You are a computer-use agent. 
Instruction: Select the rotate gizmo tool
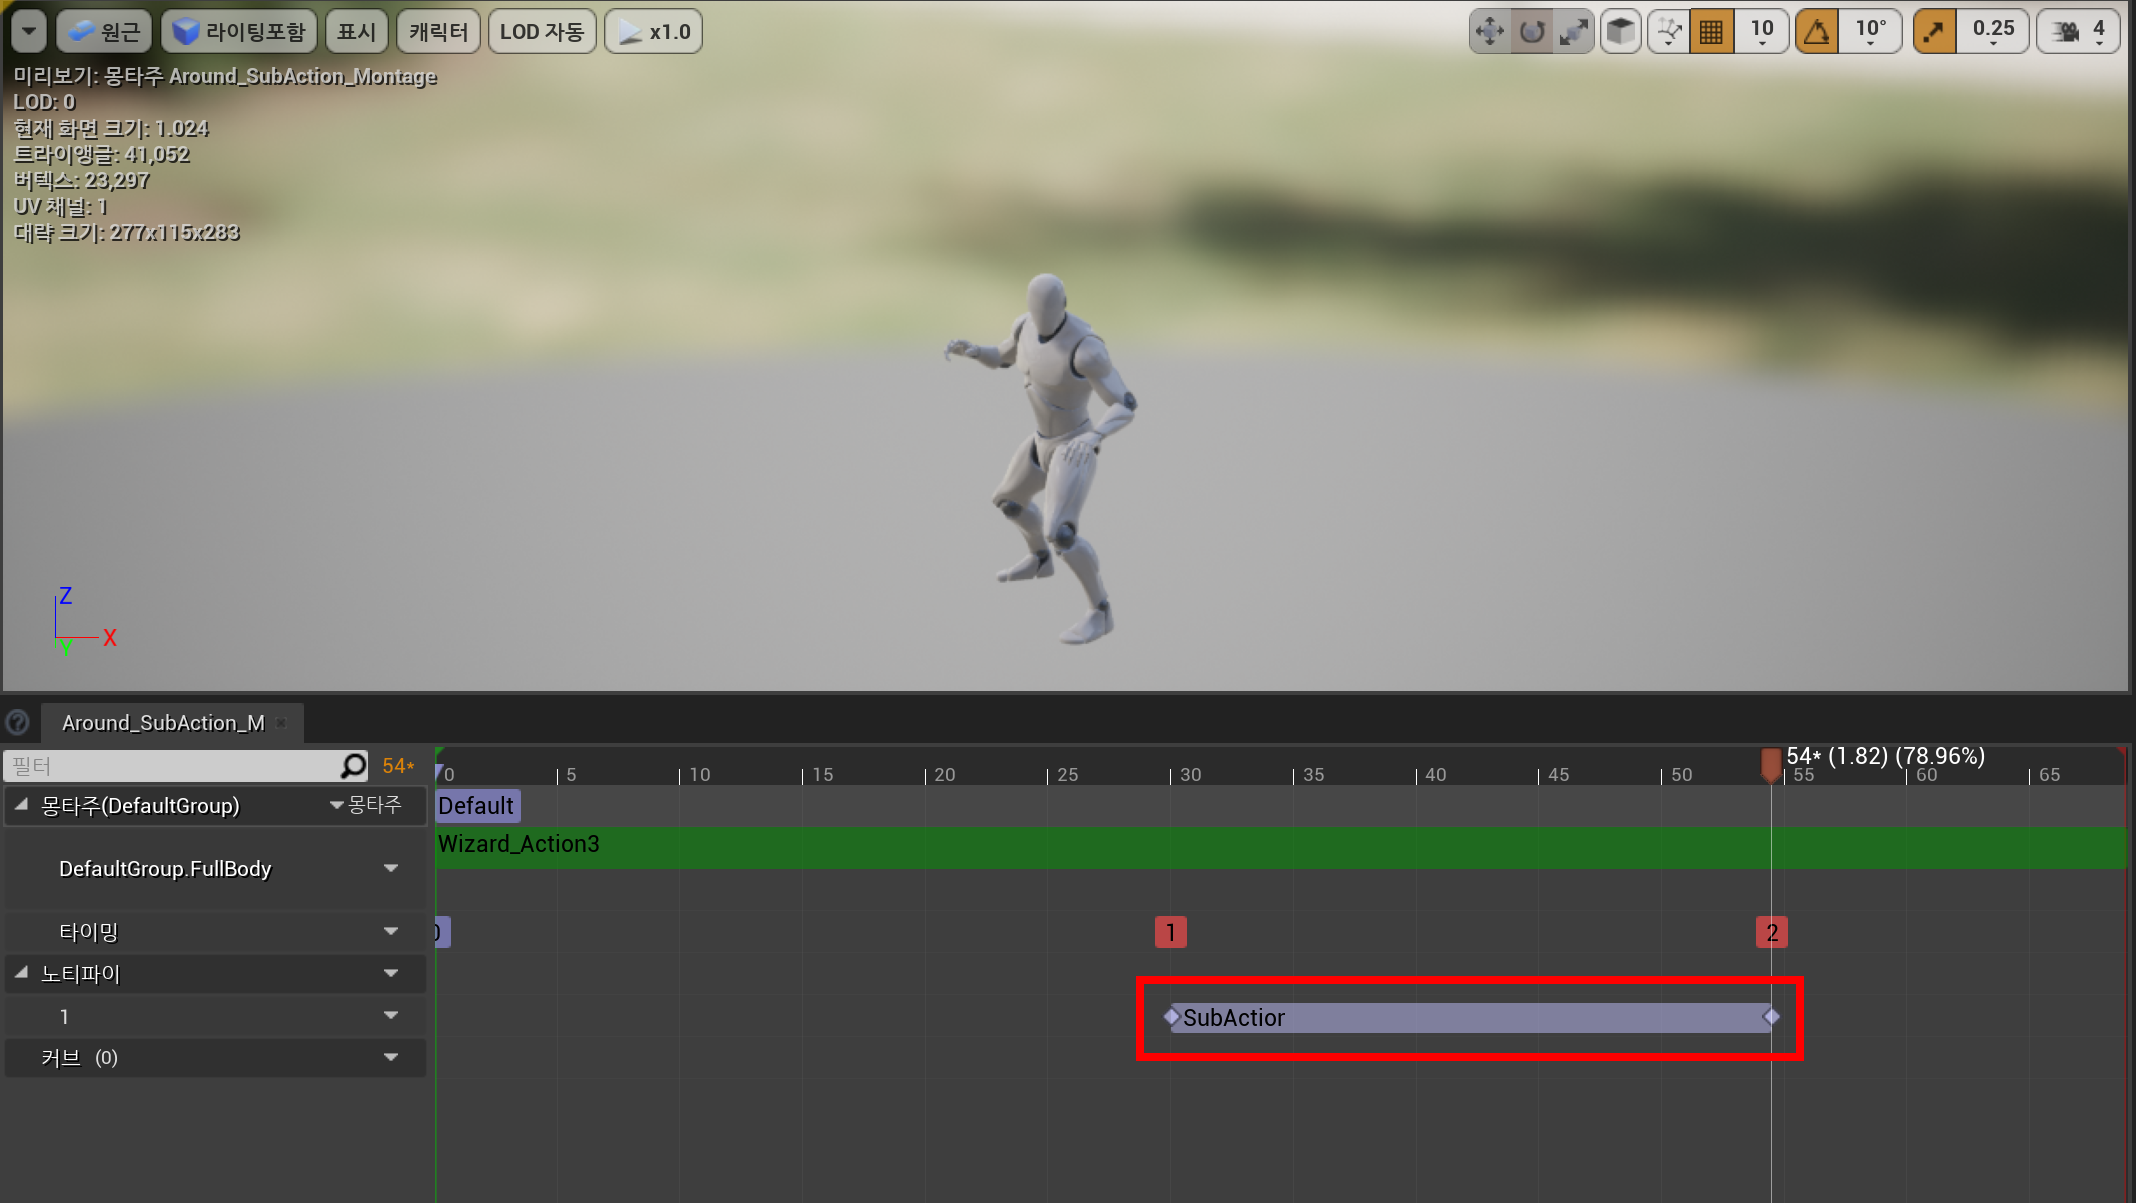pos(1532,32)
